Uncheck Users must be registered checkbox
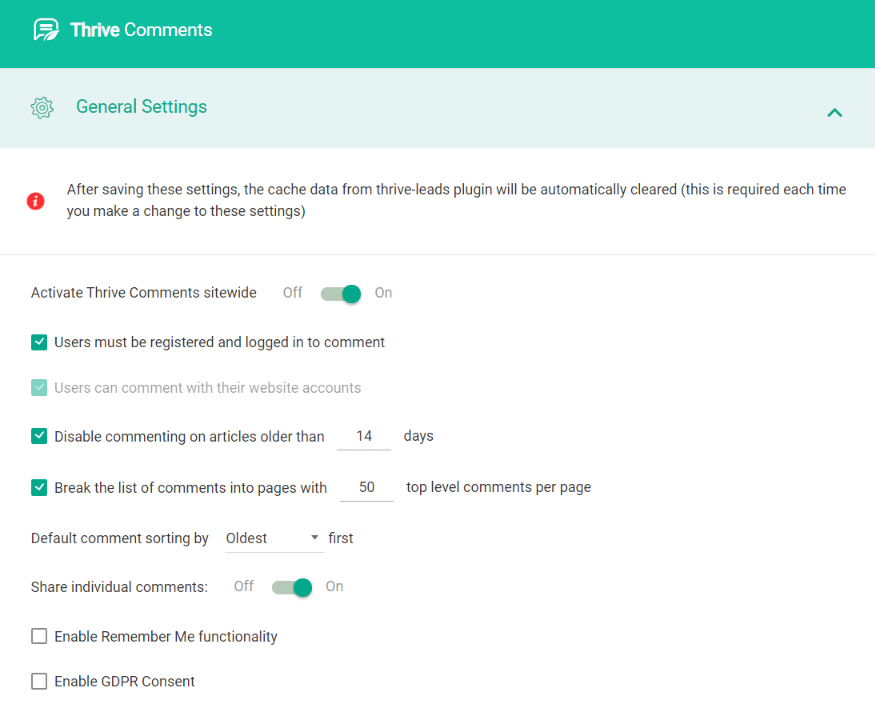Viewport: 875px width, 708px height. [x=39, y=342]
